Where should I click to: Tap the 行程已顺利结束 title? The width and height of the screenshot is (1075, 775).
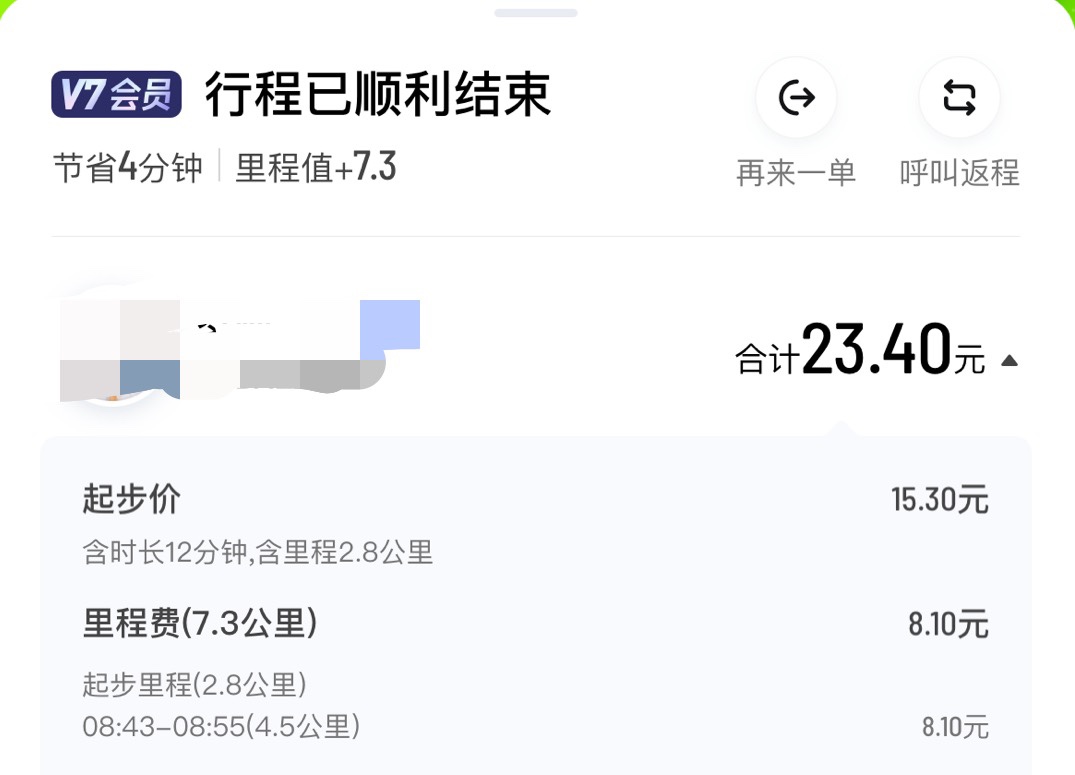click(x=378, y=94)
